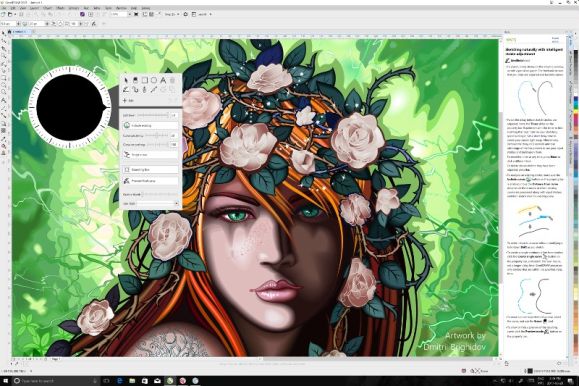Click the trash icon in floating toolbox
The height and width of the screenshot is (386, 579).
[172, 80]
